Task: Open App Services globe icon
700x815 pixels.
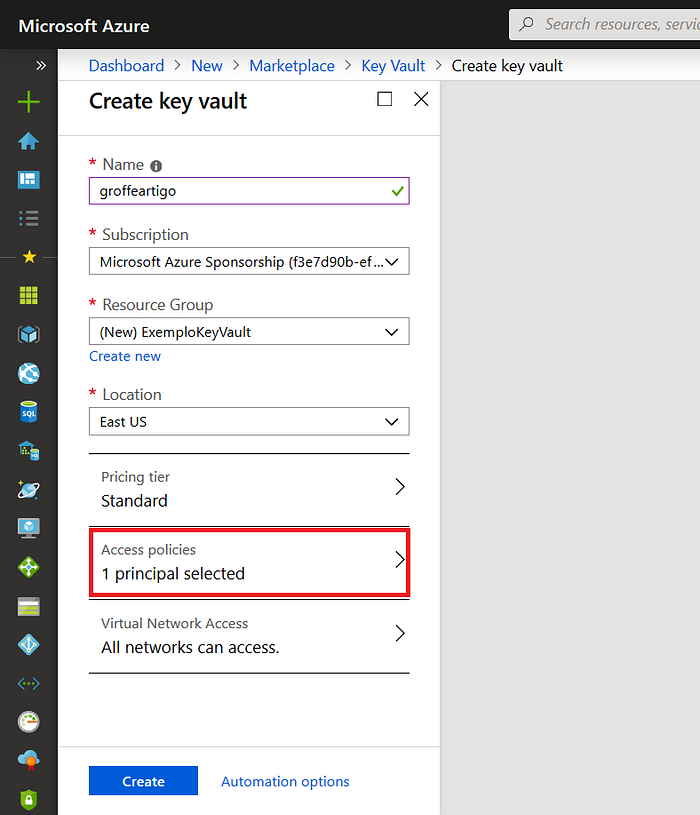Action: tap(29, 373)
